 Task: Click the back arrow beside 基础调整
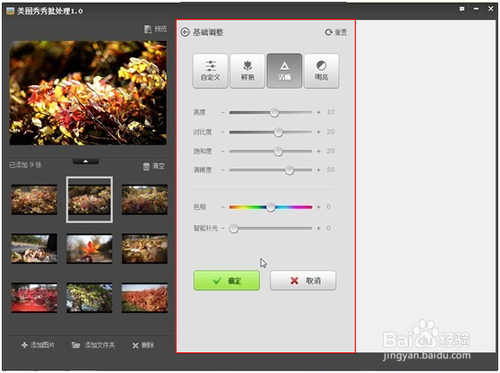coord(185,32)
